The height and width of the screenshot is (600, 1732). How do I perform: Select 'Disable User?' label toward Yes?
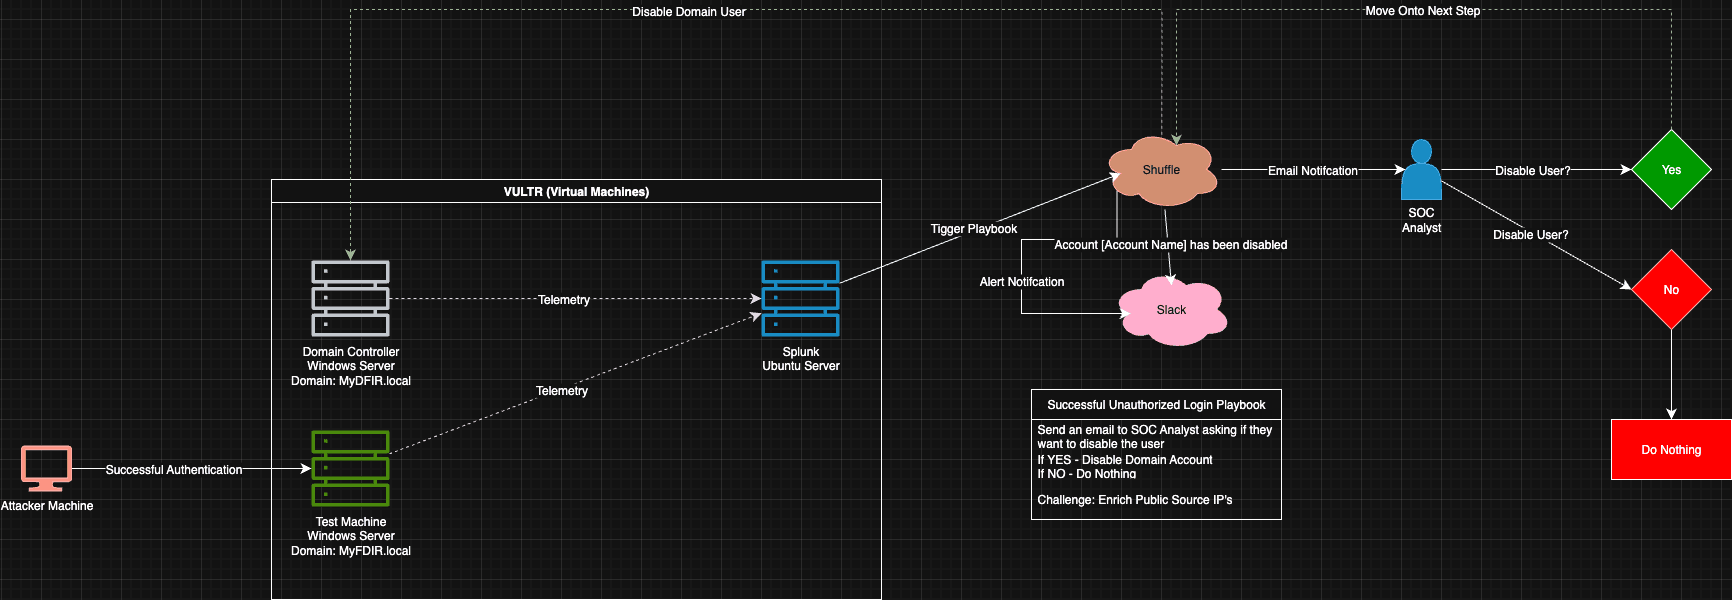click(x=1533, y=171)
